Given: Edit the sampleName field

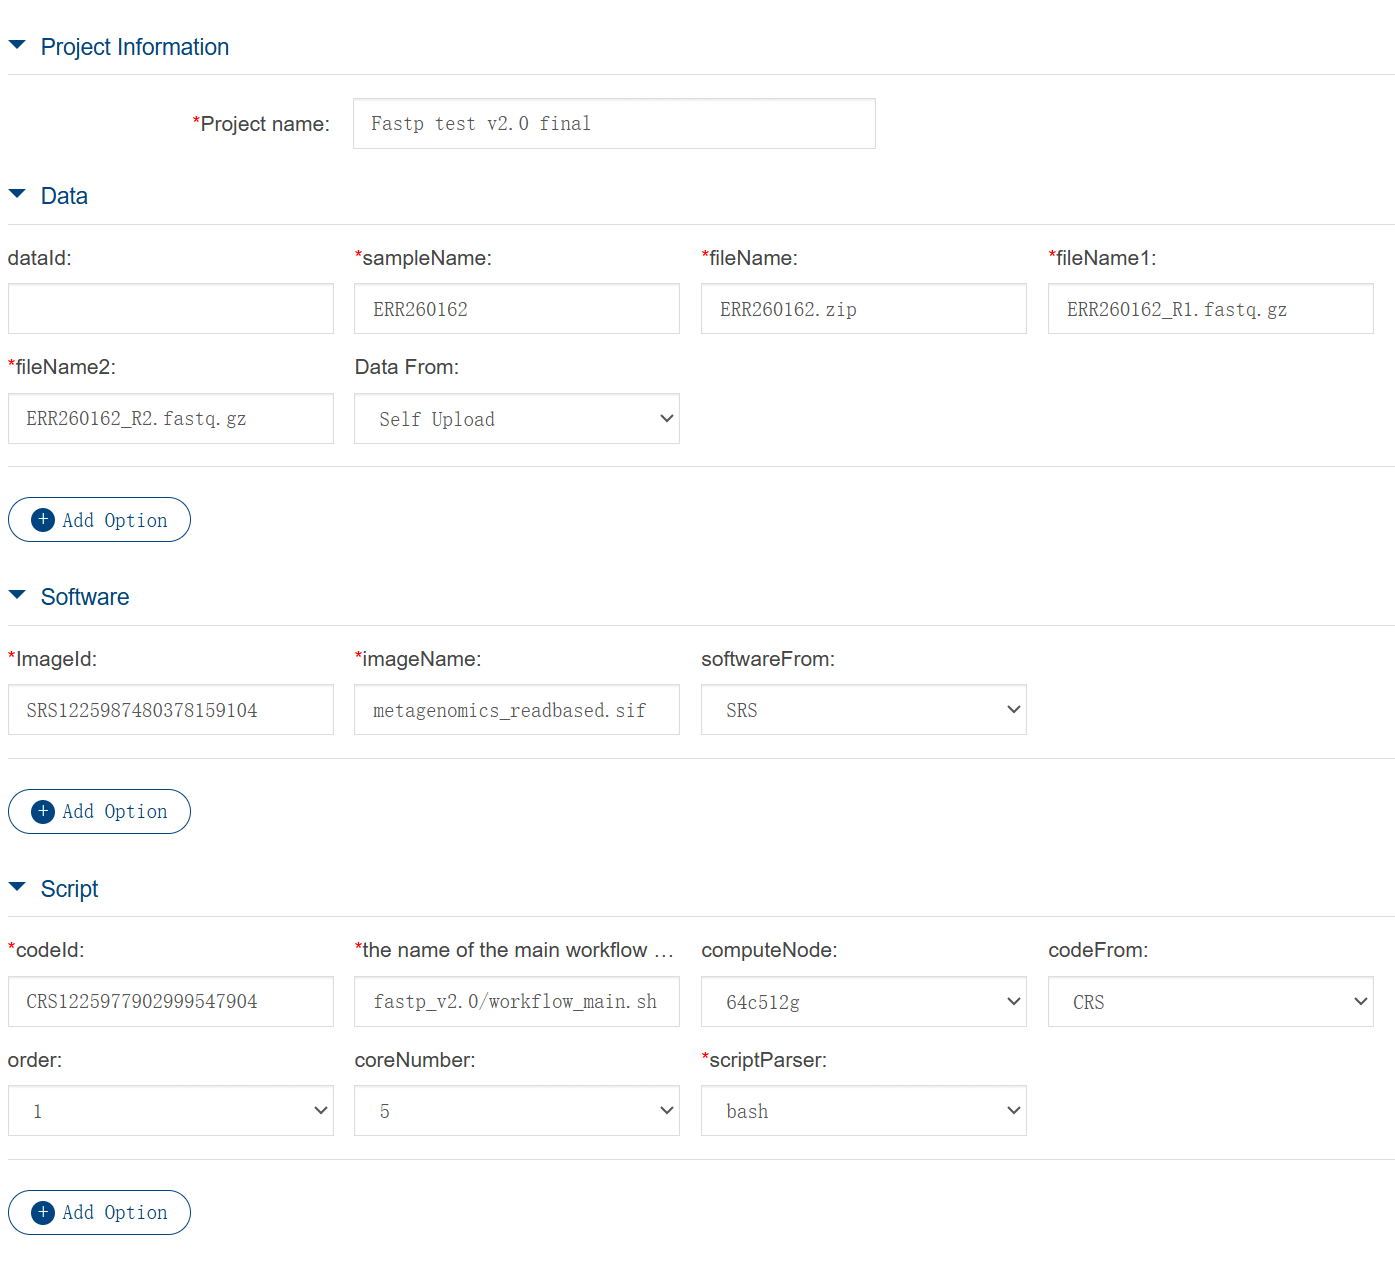Looking at the screenshot, I should coord(517,309).
